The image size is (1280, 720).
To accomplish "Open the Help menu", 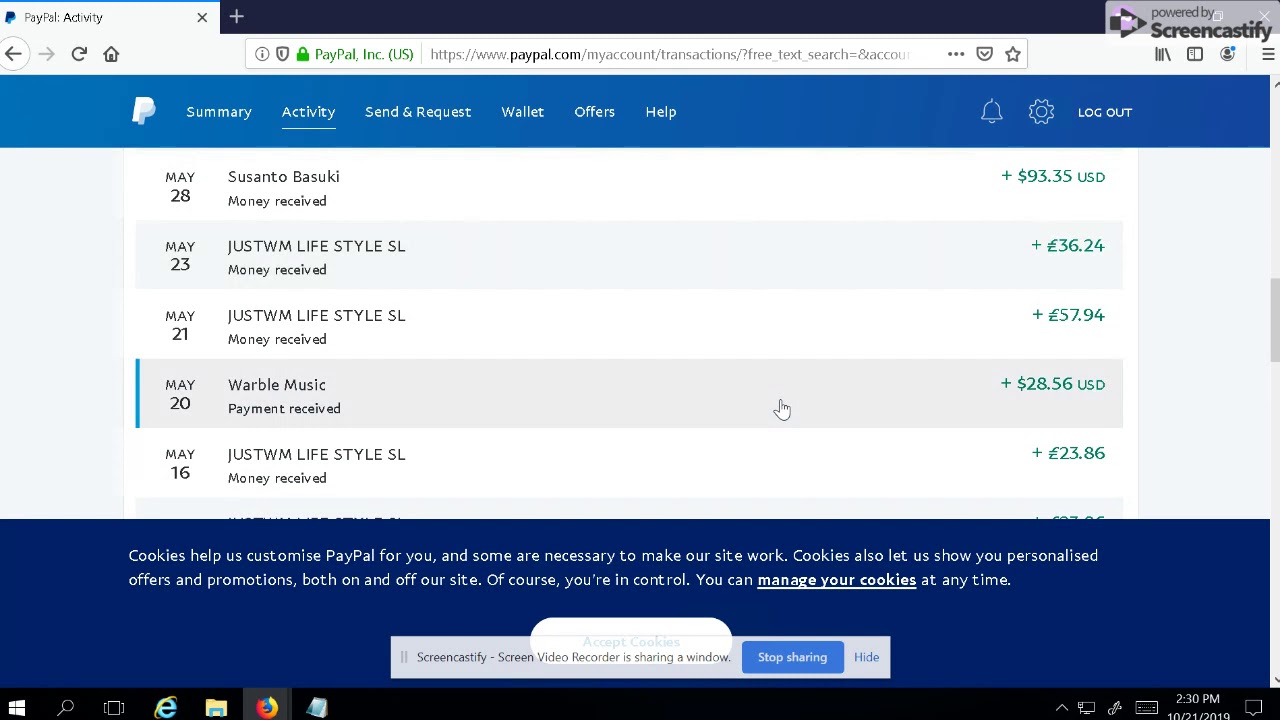I will coord(661,112).
